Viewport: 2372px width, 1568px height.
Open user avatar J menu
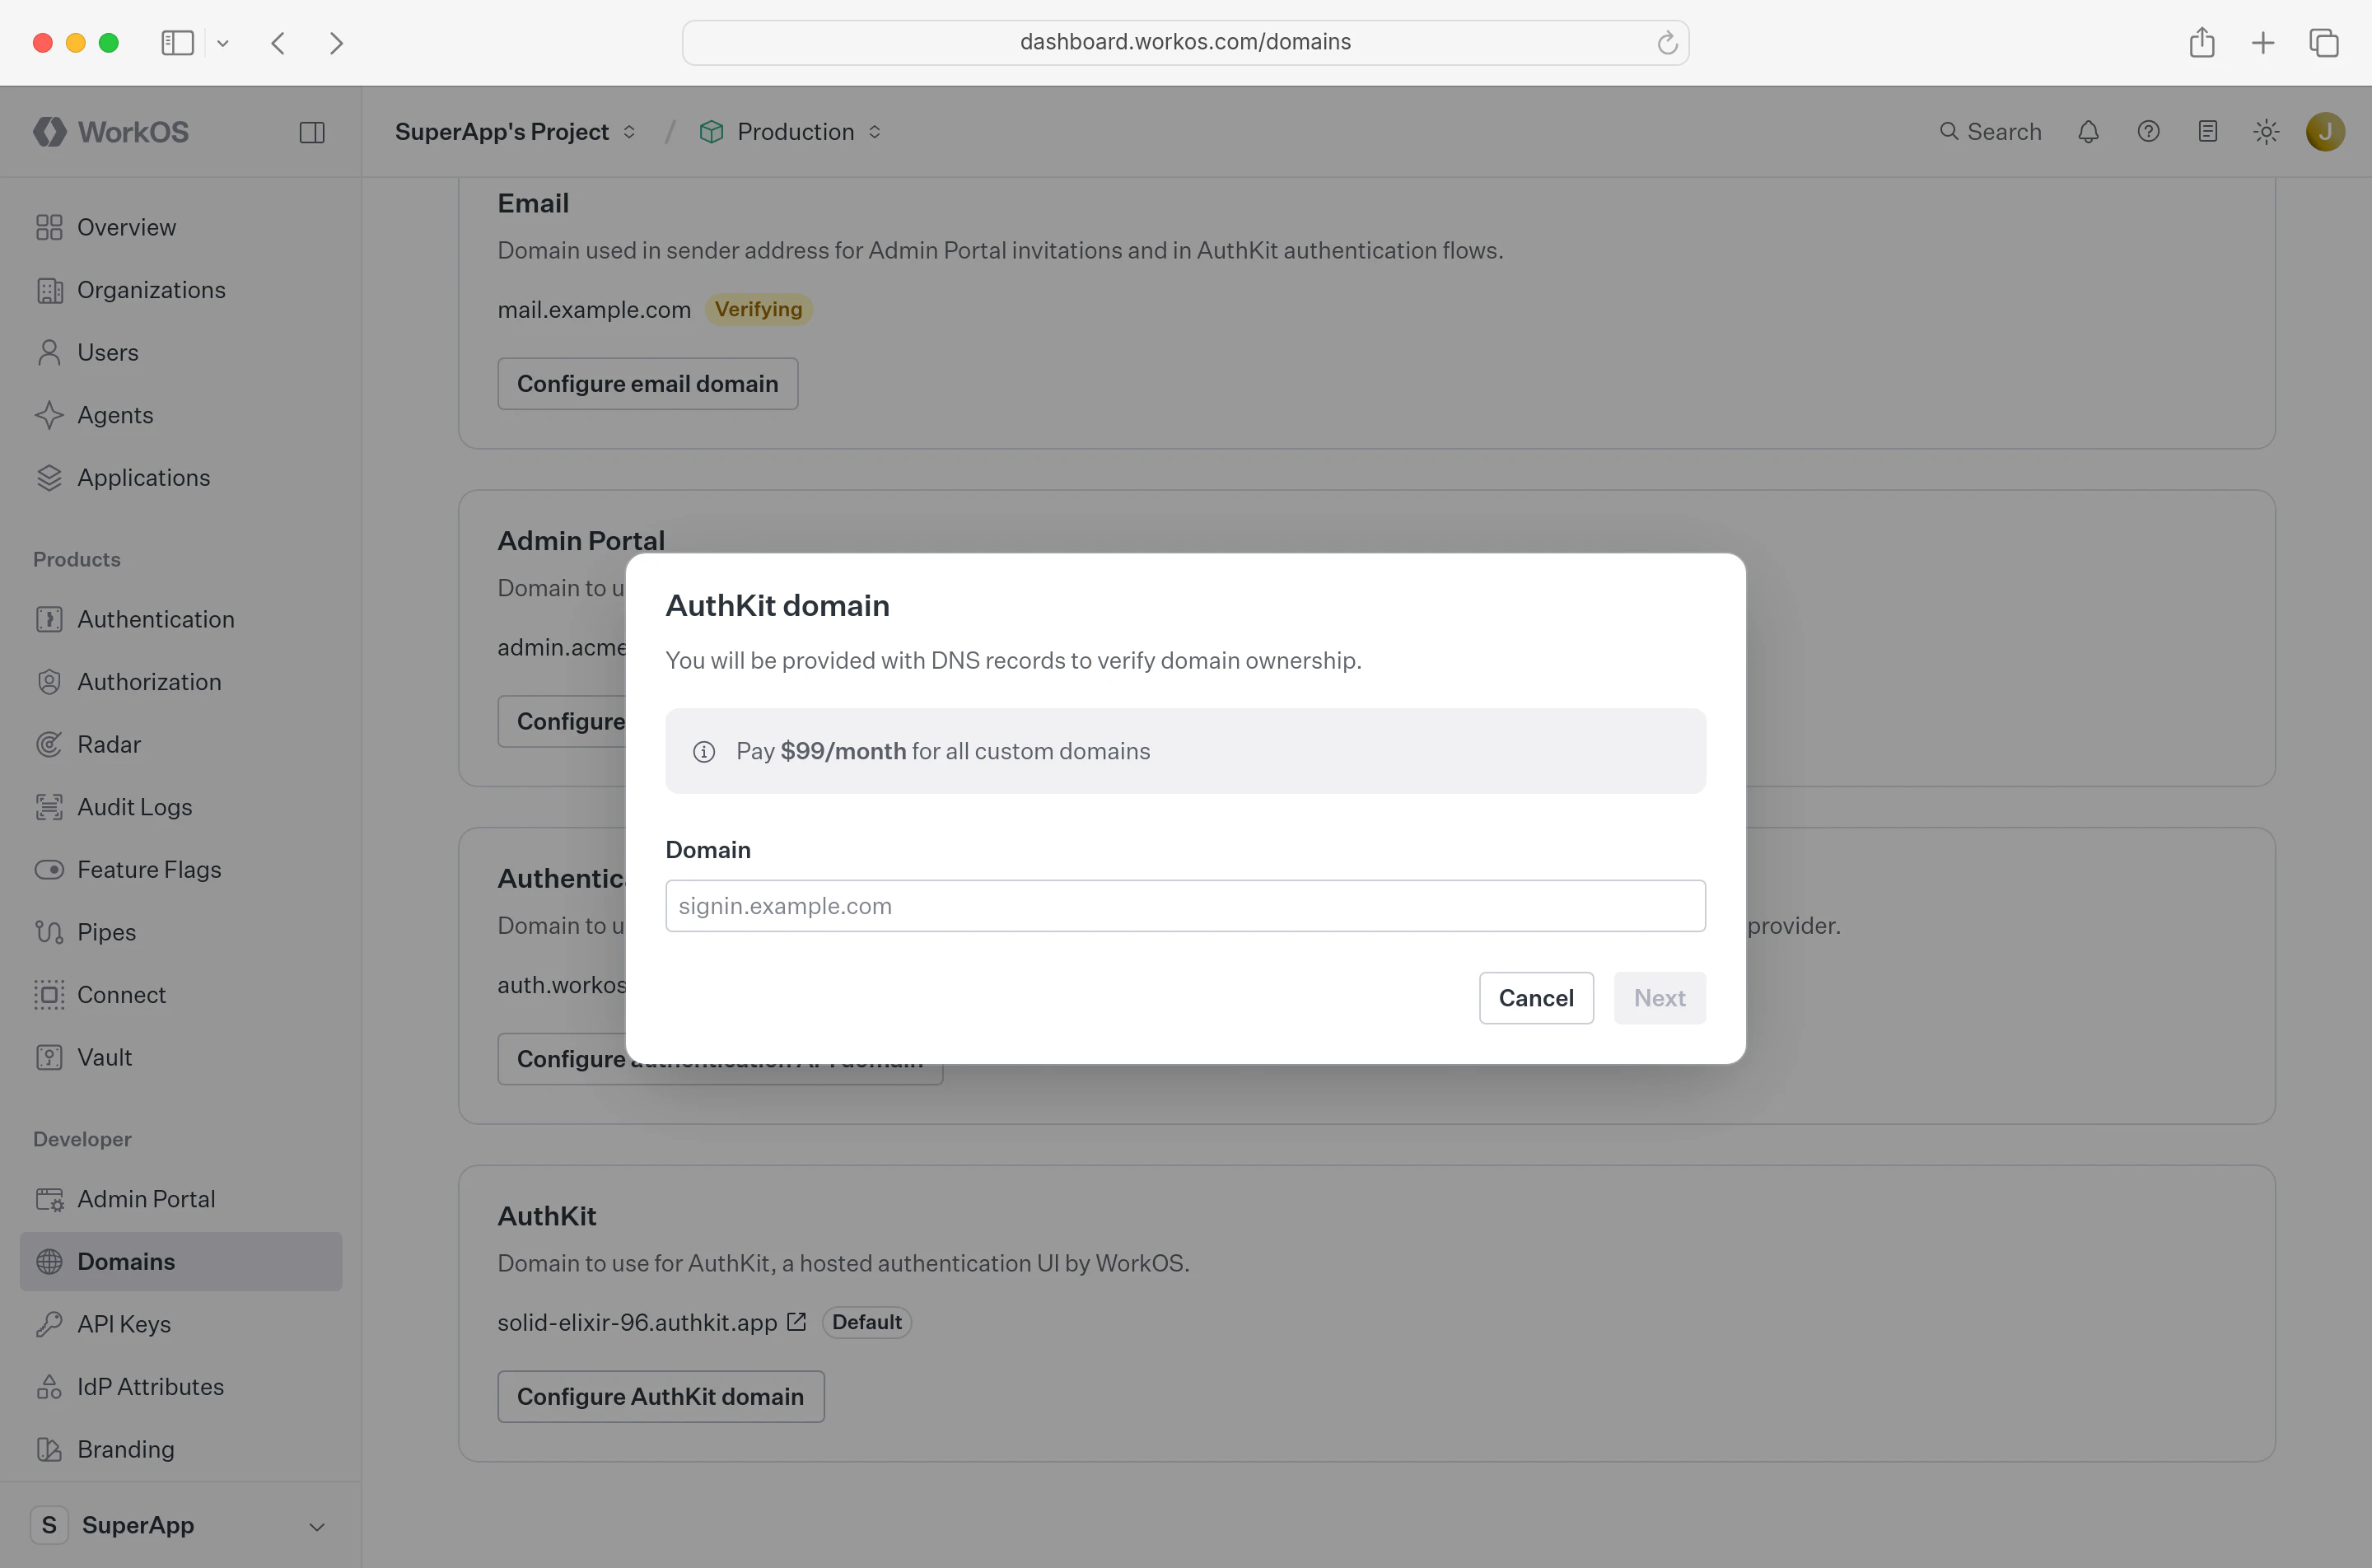point(2325,132)
